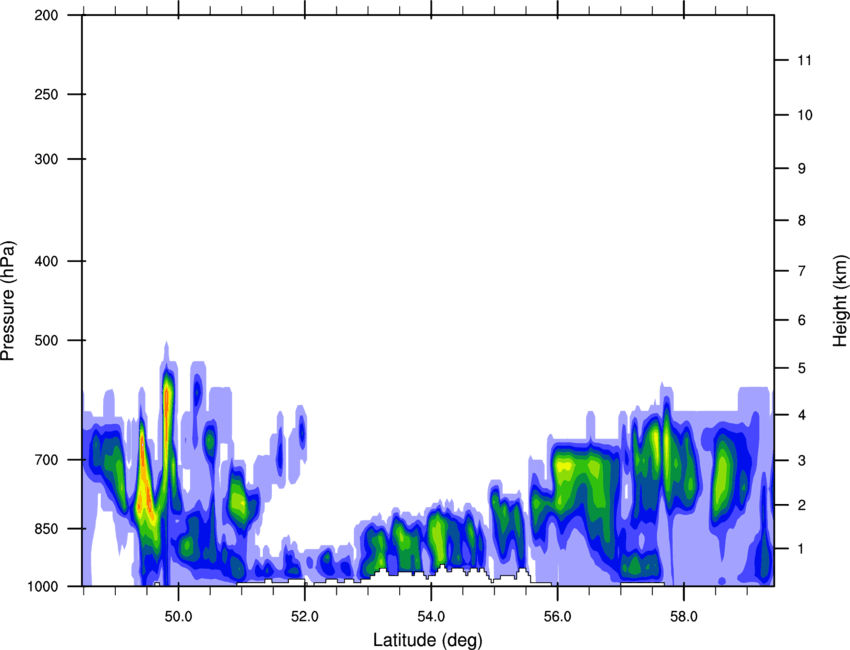Click the "Latitude (deg)" axis title

click(427, 639)
